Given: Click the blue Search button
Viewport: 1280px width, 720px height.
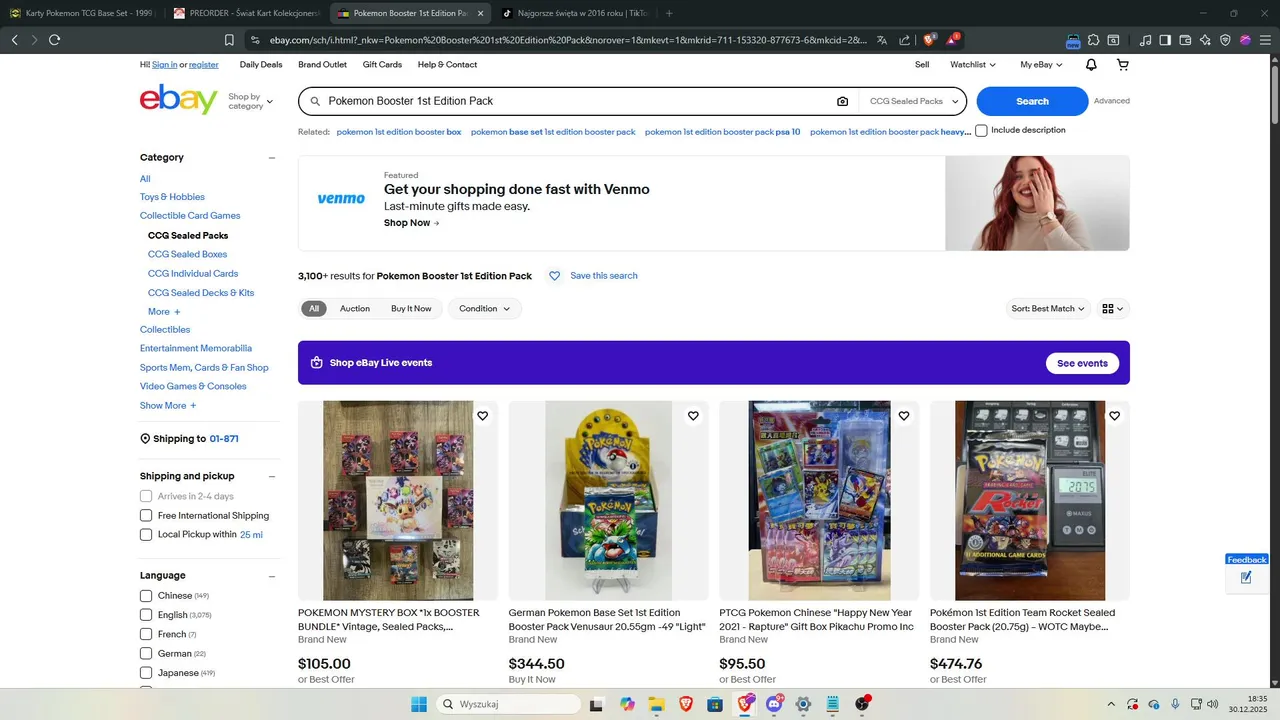Looking at the screenshot, I should [1032, 101].
